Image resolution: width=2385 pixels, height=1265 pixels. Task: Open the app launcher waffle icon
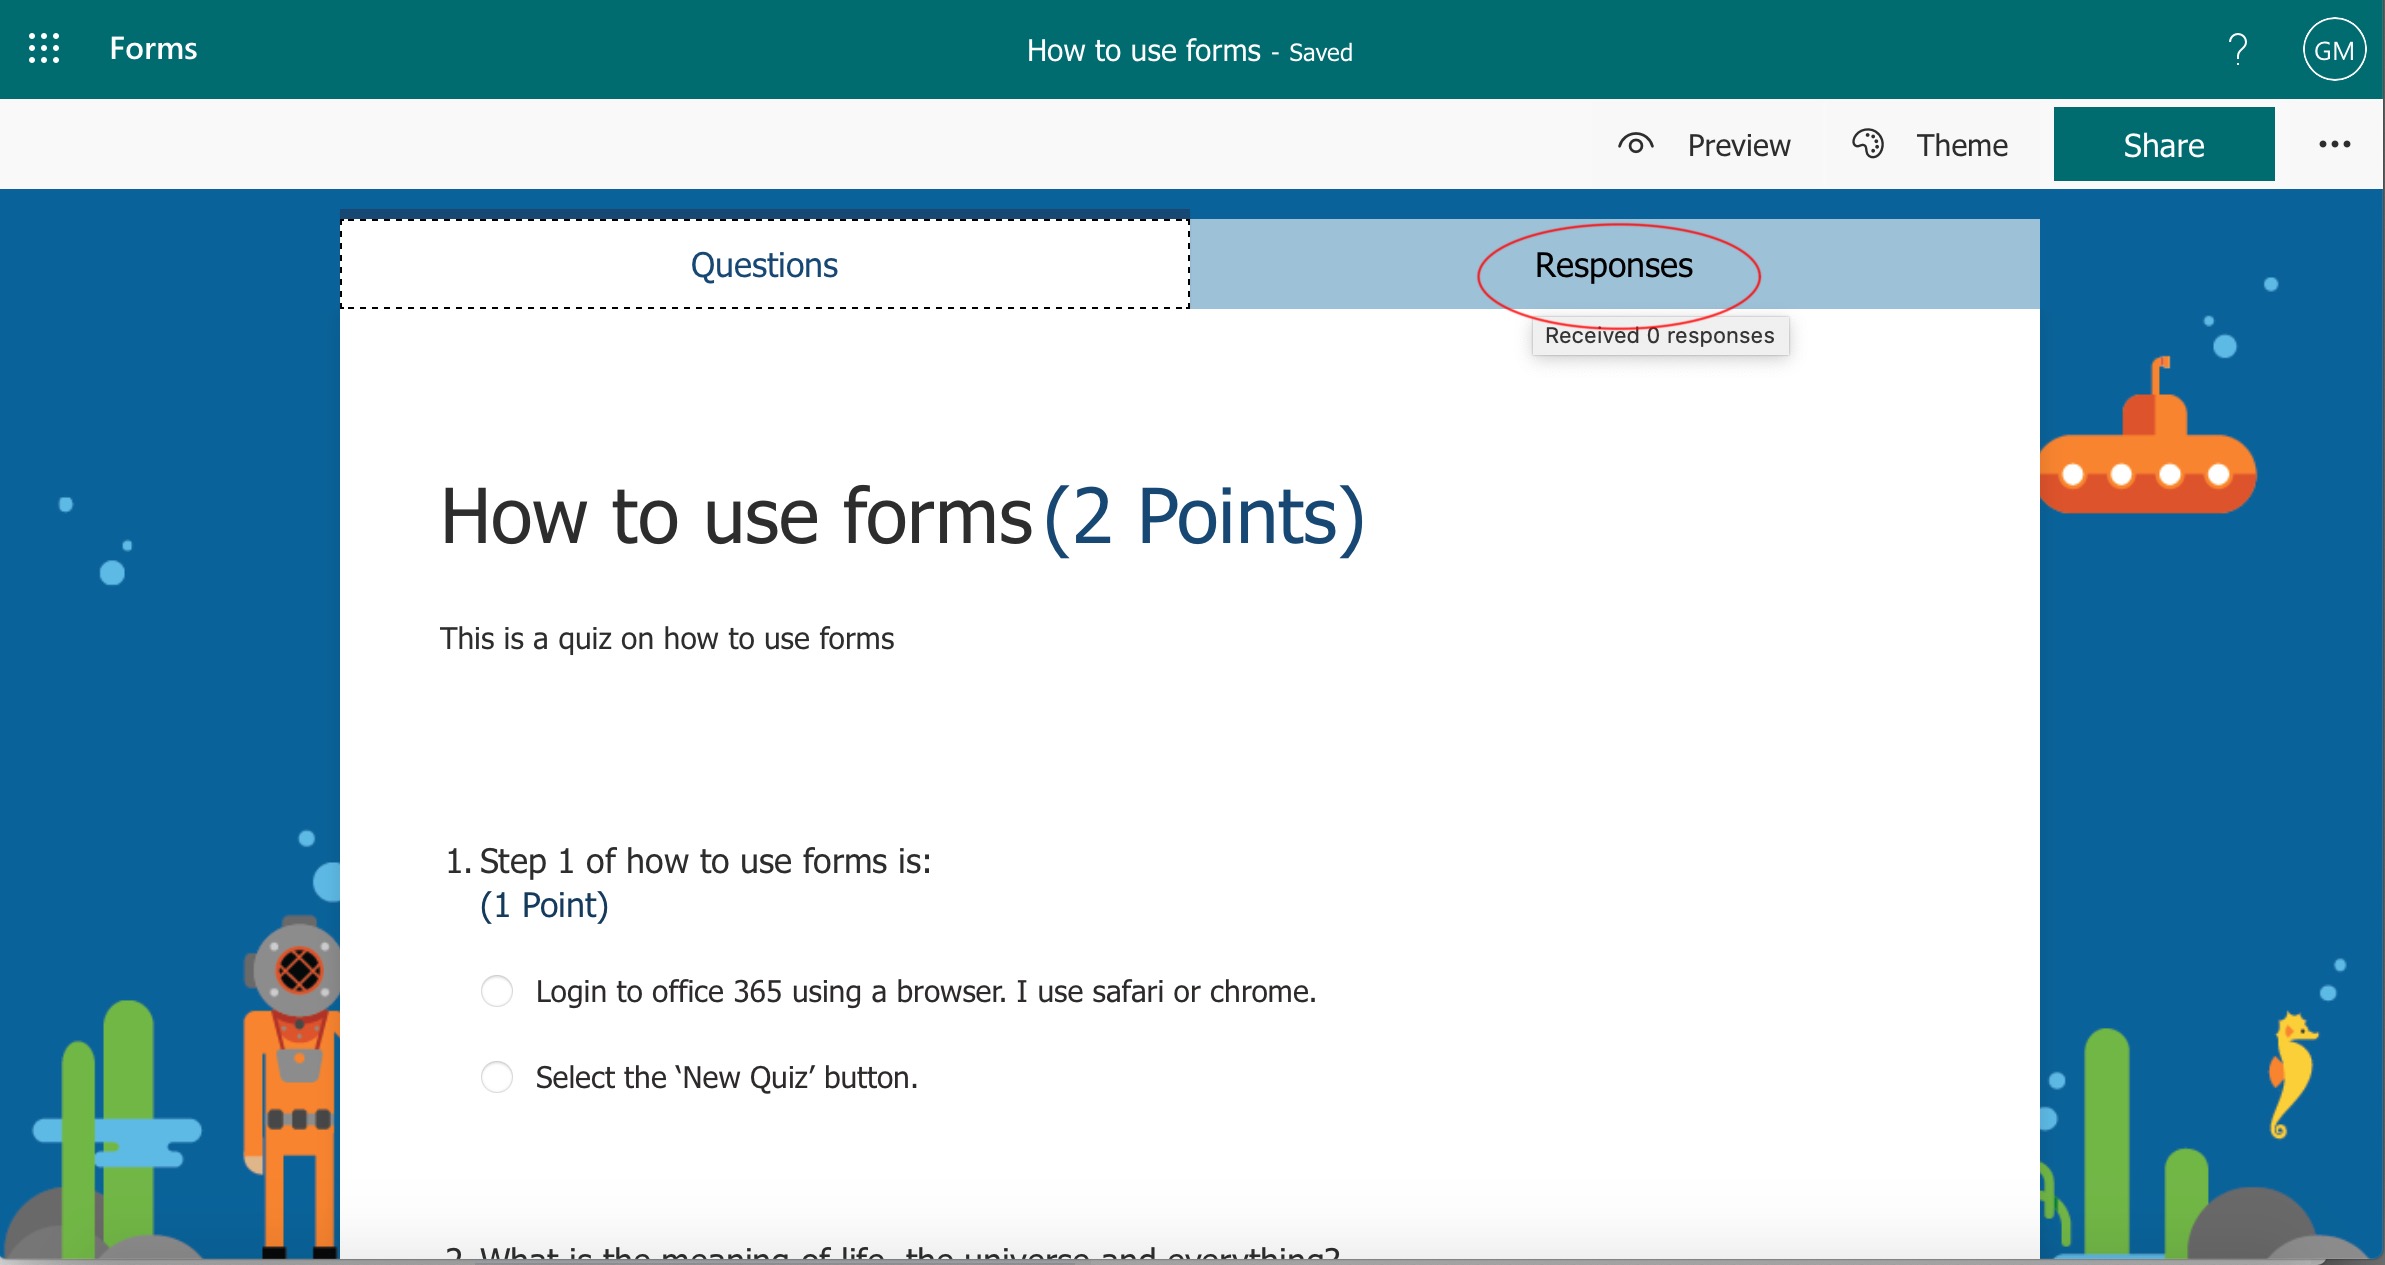coord(44,48)
